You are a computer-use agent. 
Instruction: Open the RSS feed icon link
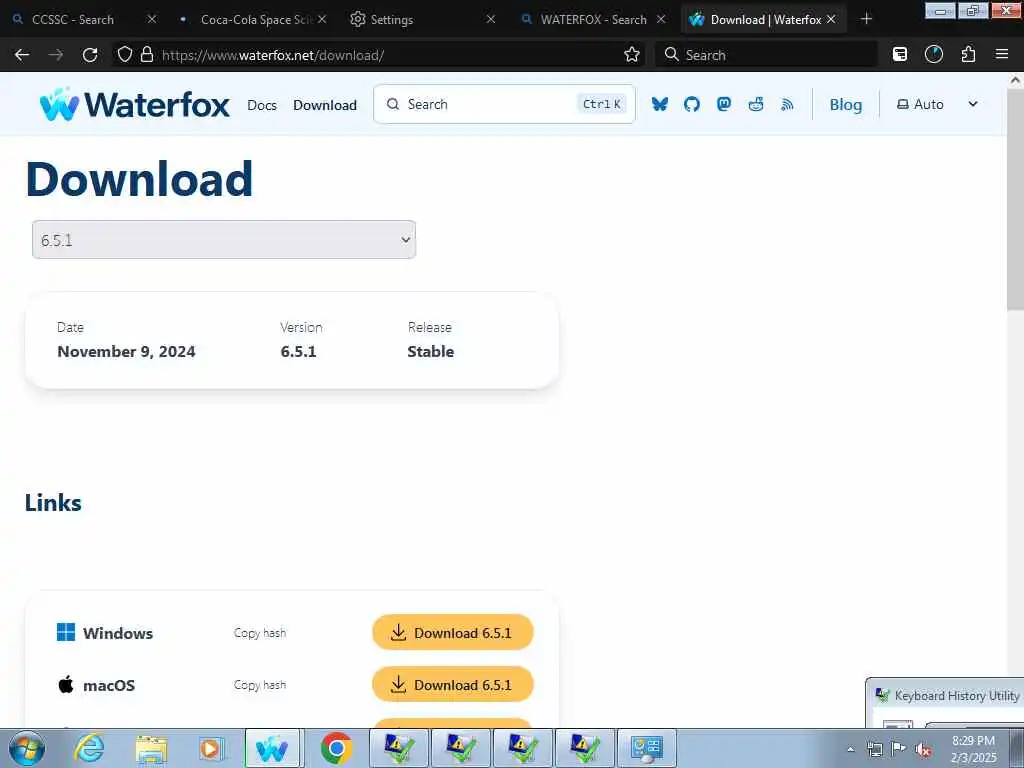click(788, 104)
